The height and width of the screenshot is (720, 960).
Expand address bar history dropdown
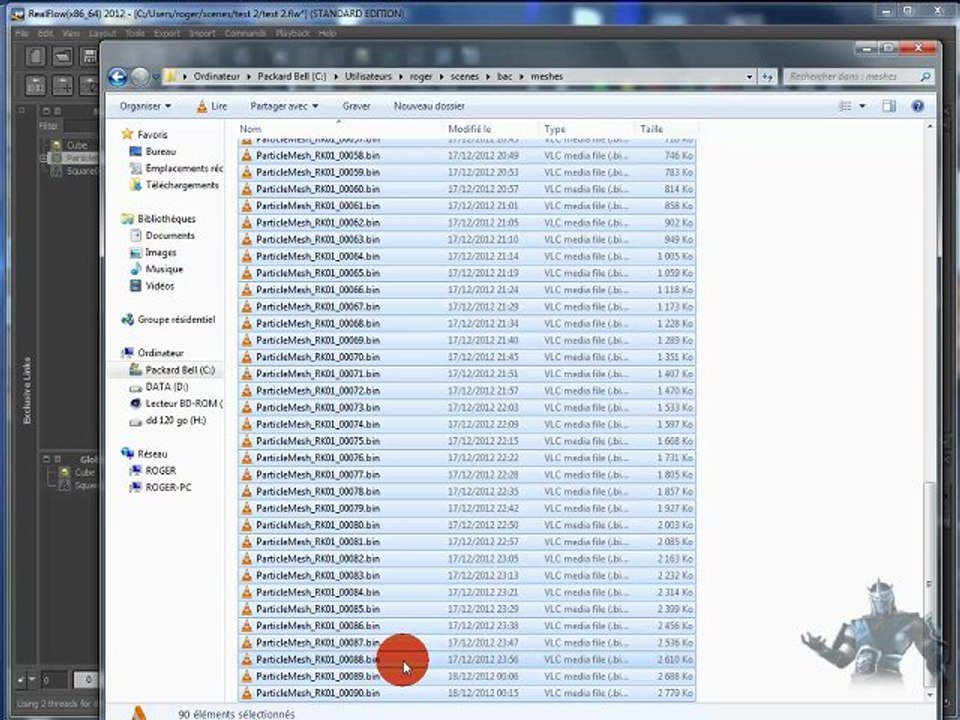click(x=749, y=77)
